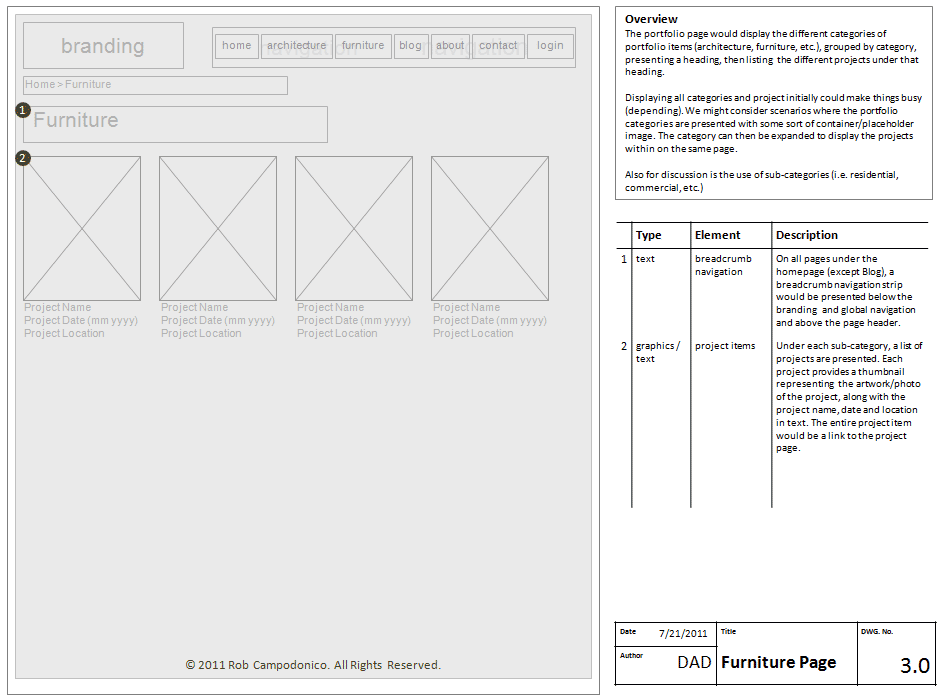Click the breadcrumb navigation element cell

tap(724, 266)
